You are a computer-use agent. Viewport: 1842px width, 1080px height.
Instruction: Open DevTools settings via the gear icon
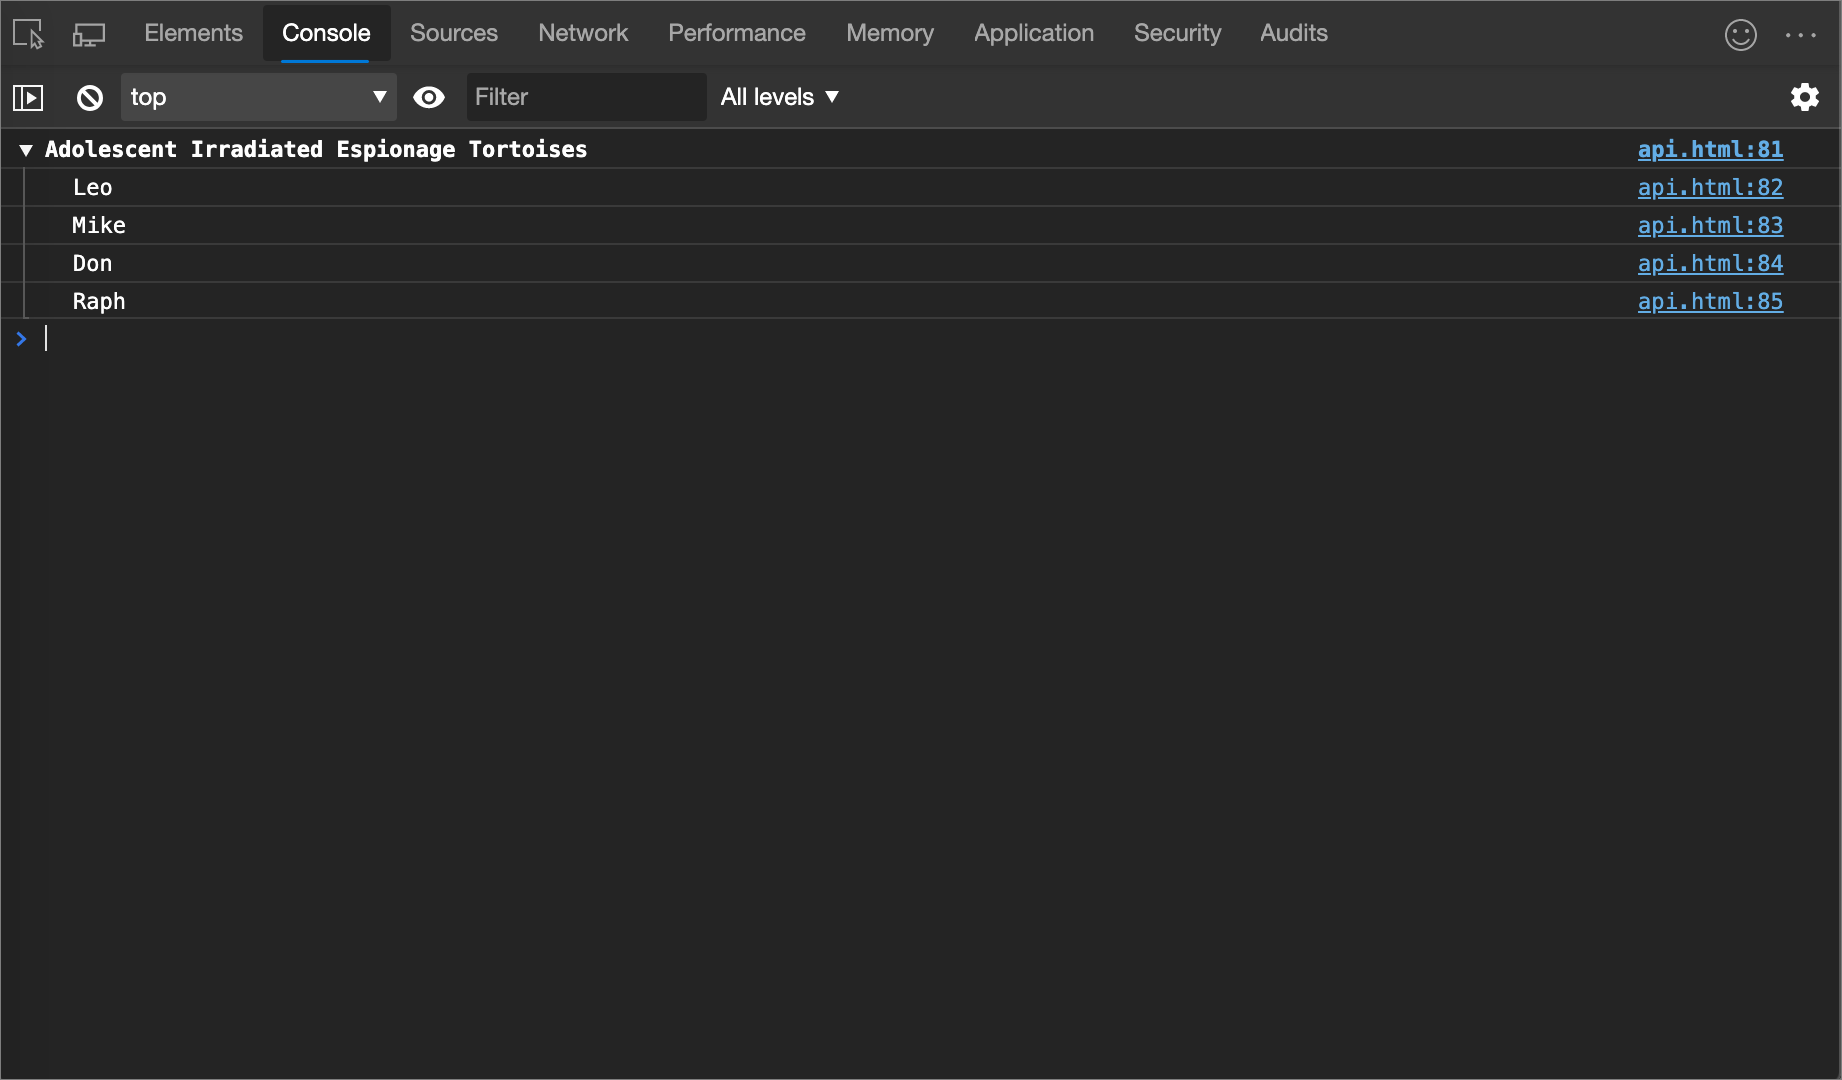(x=1805, y=97)
